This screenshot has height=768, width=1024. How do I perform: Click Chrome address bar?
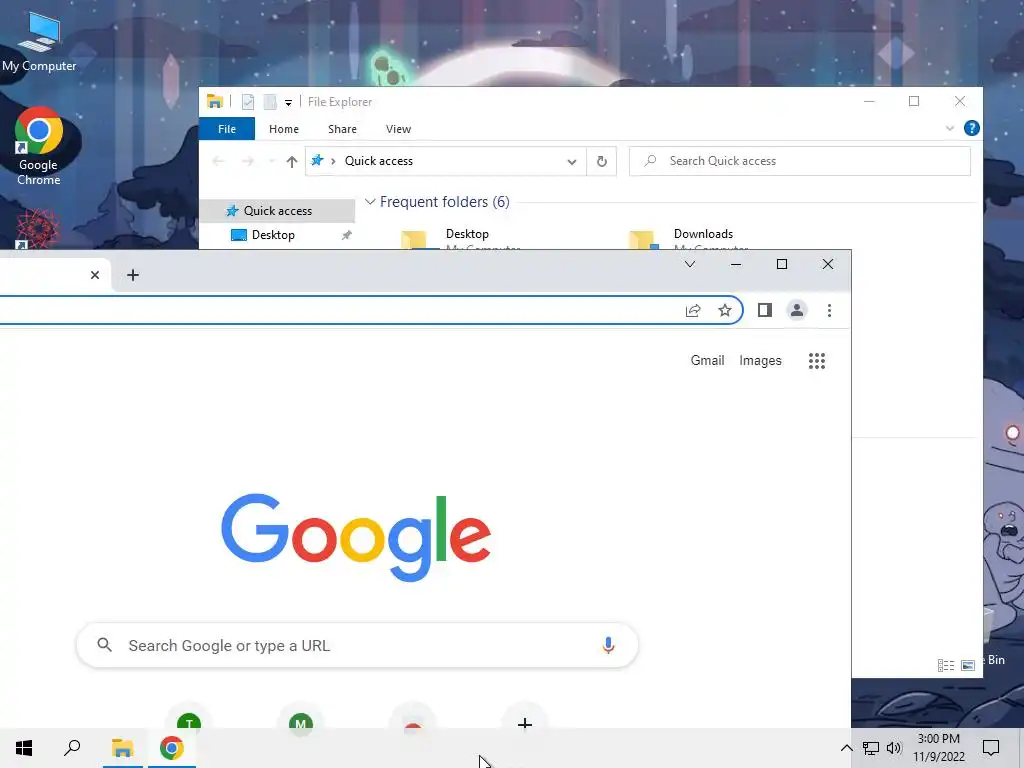340,310
